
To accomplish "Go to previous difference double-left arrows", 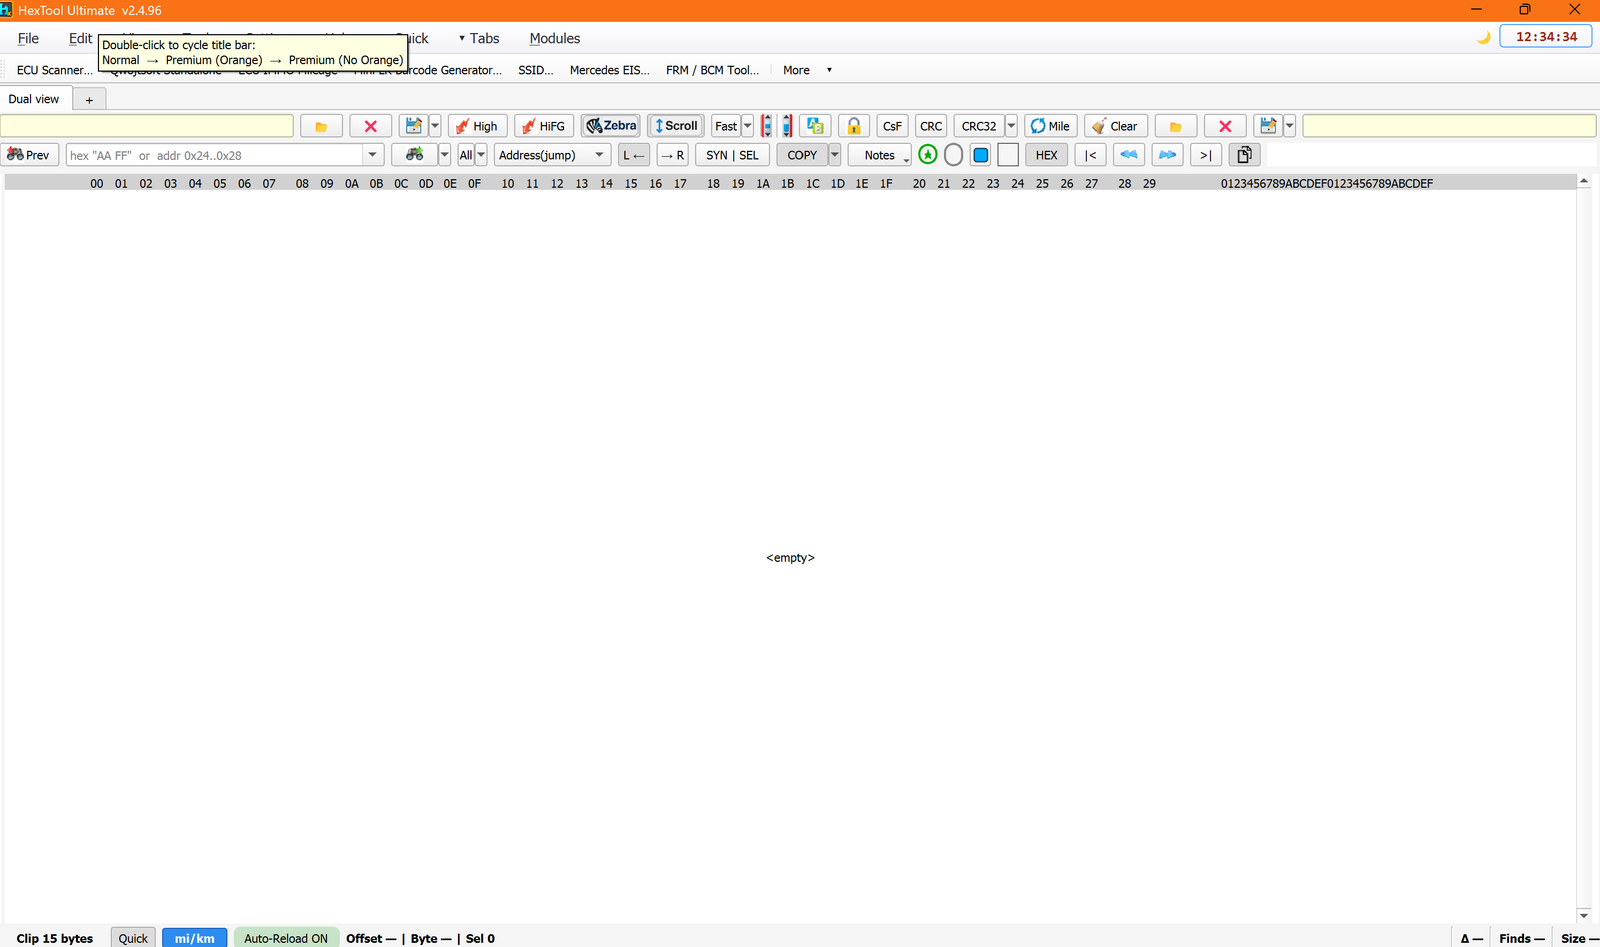I will [1129, 155].
